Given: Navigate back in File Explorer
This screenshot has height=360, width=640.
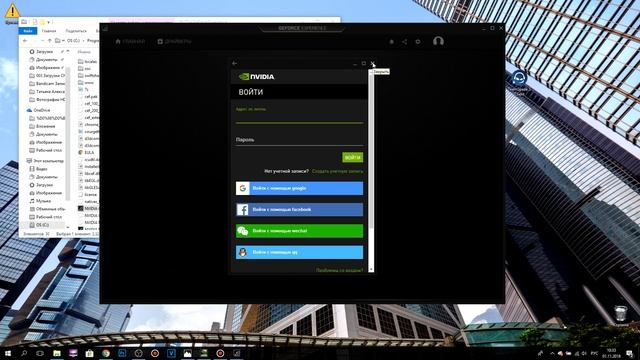Looking at the screenshot, I should (25, 41).
